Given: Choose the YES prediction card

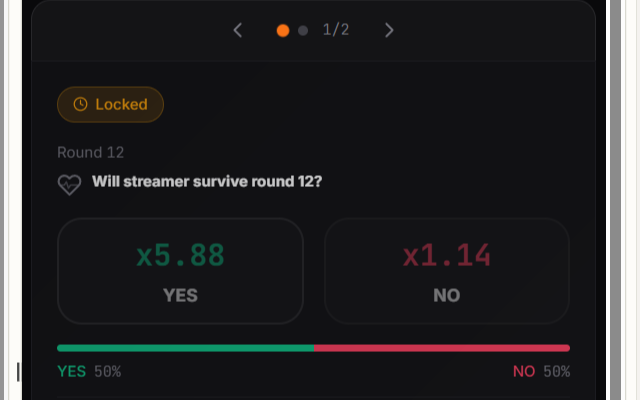Looking at the screenshot, I should [x=180, y=271].
